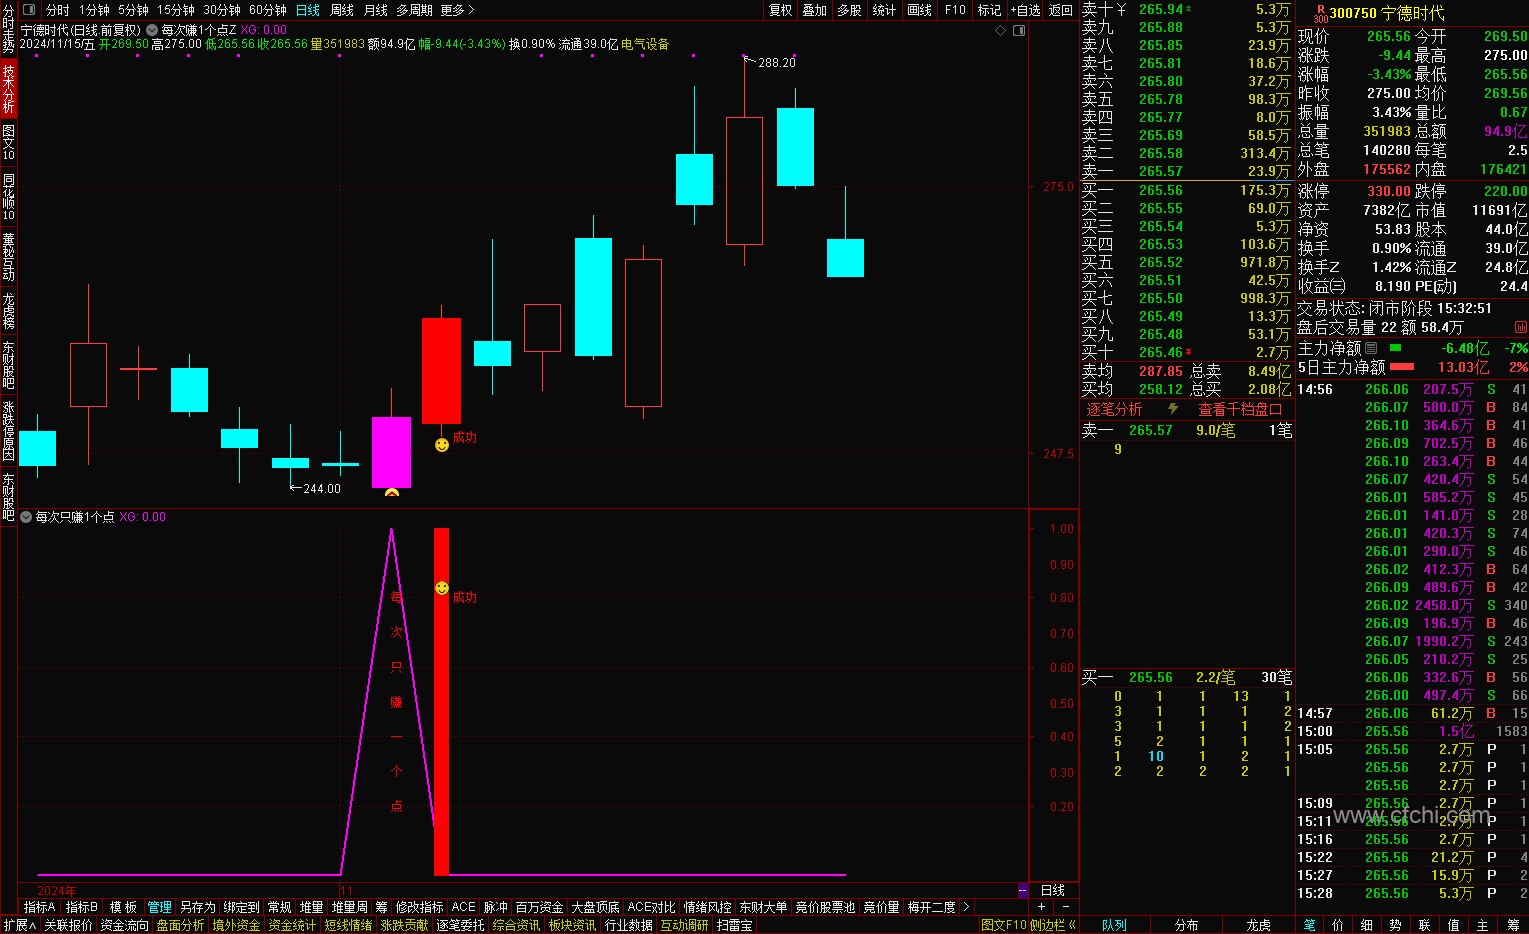The height and width of the screenshot is (934, 1529).
Task: Open the 查看千档盘口 link
Action: coord(1240,409)
